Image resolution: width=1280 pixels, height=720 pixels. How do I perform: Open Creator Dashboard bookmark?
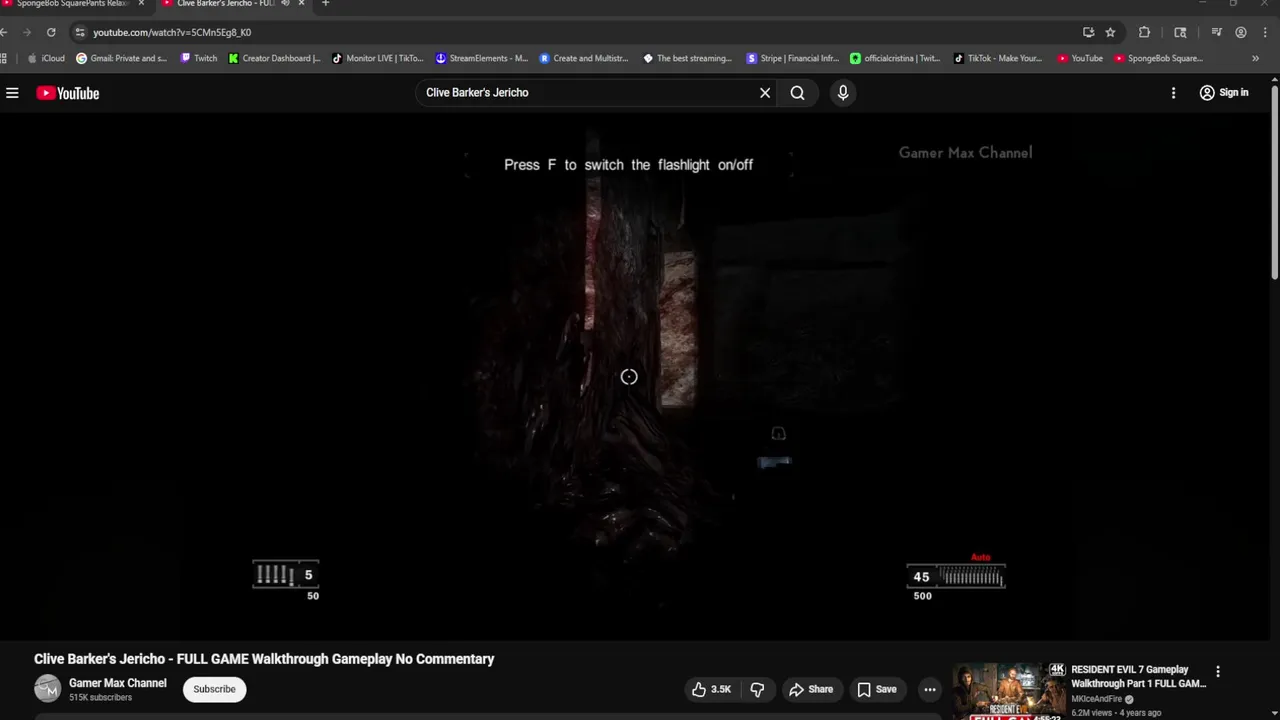coord(274,58)
